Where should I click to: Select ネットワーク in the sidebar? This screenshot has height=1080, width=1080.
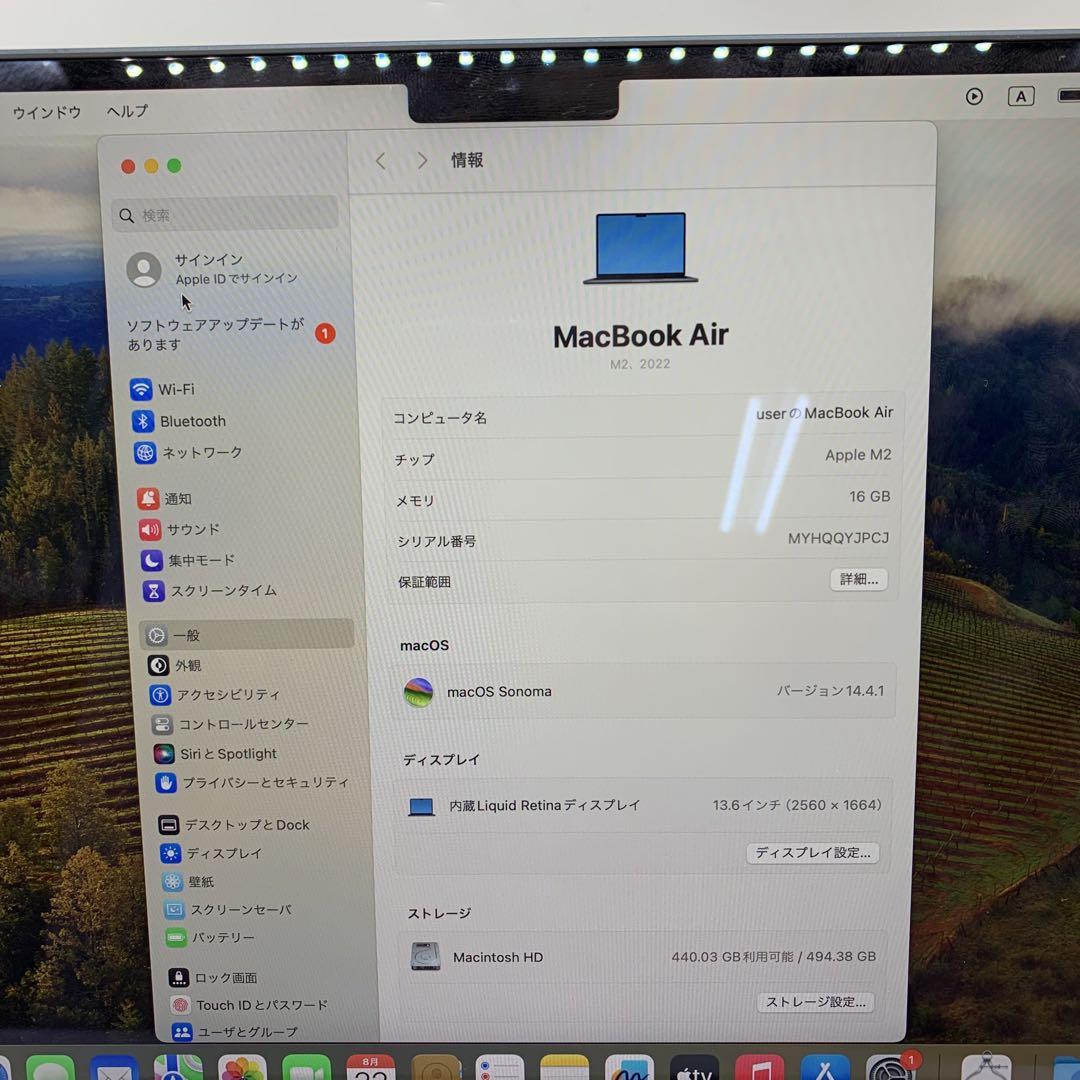(188, 453)
